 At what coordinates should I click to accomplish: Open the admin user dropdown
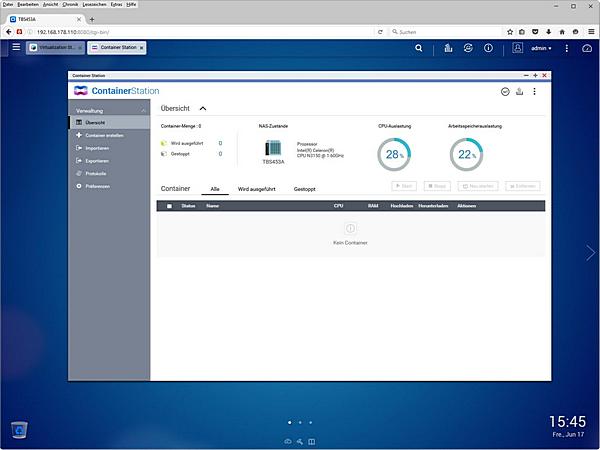(541, 48)
